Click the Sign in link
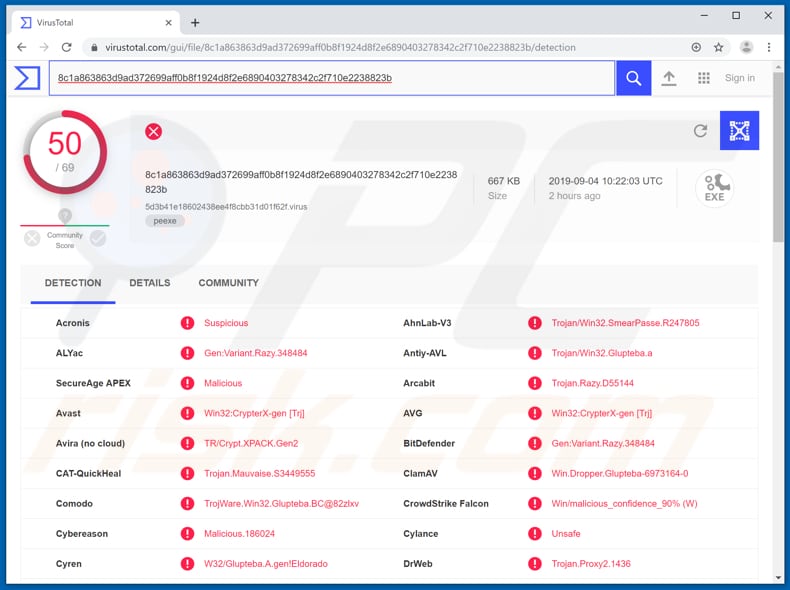This screenshot has height=590, width=790. click(740, 78)
